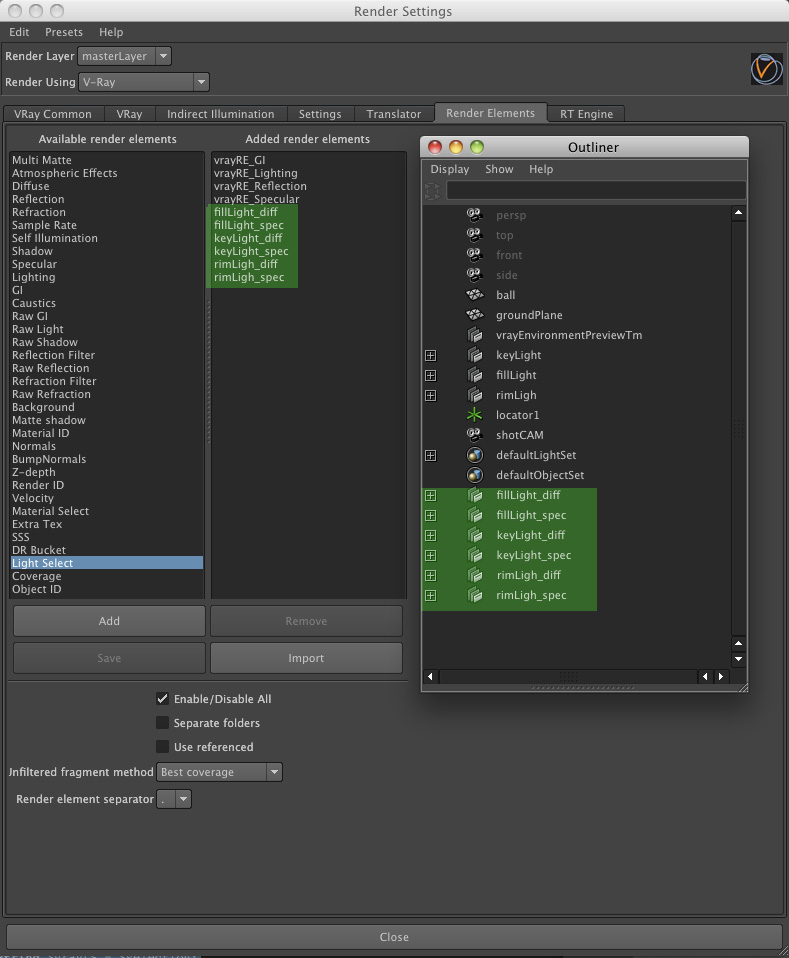The width and height of the screenshot is (789, 958).
Task: Click the front camera icon in Outliner
Action: click(x=475, y=255)
